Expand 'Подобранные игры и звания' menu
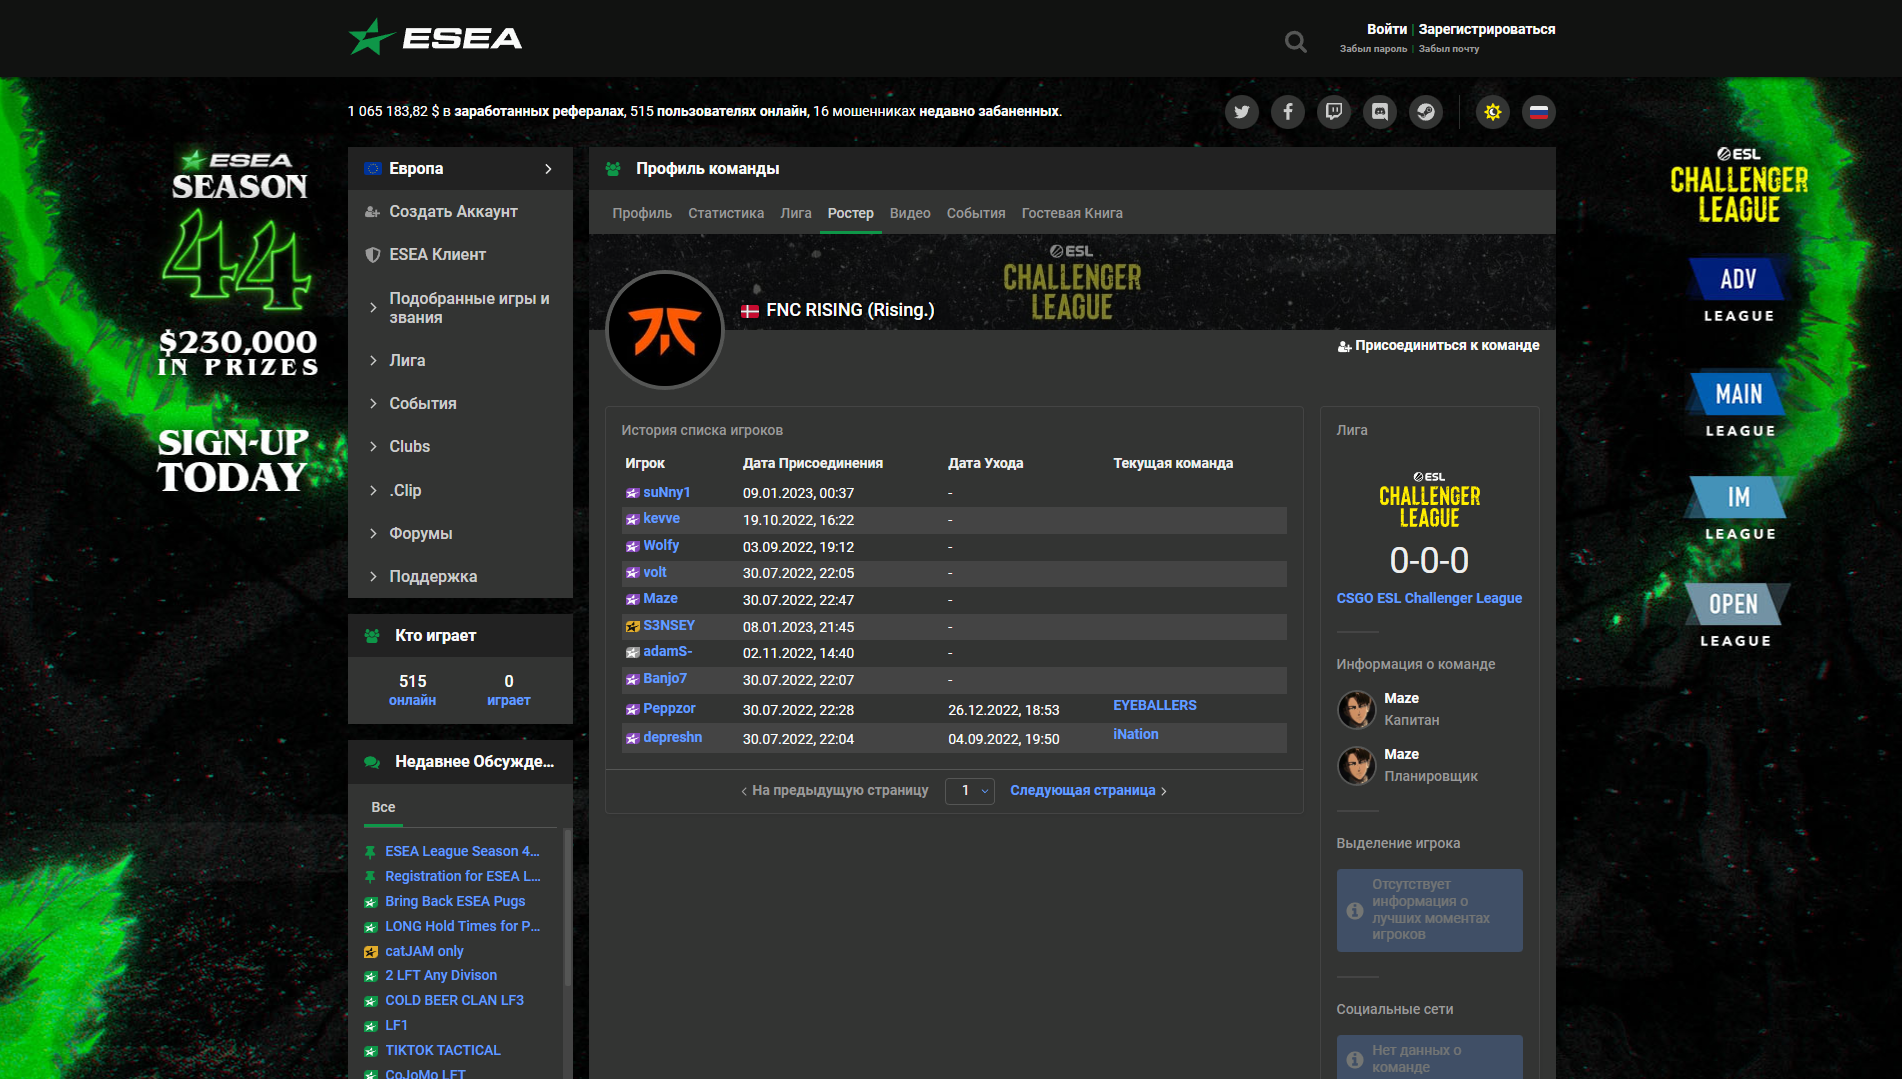The height and width of the screenshot is (1079, 1902). [x=460, y=308]
